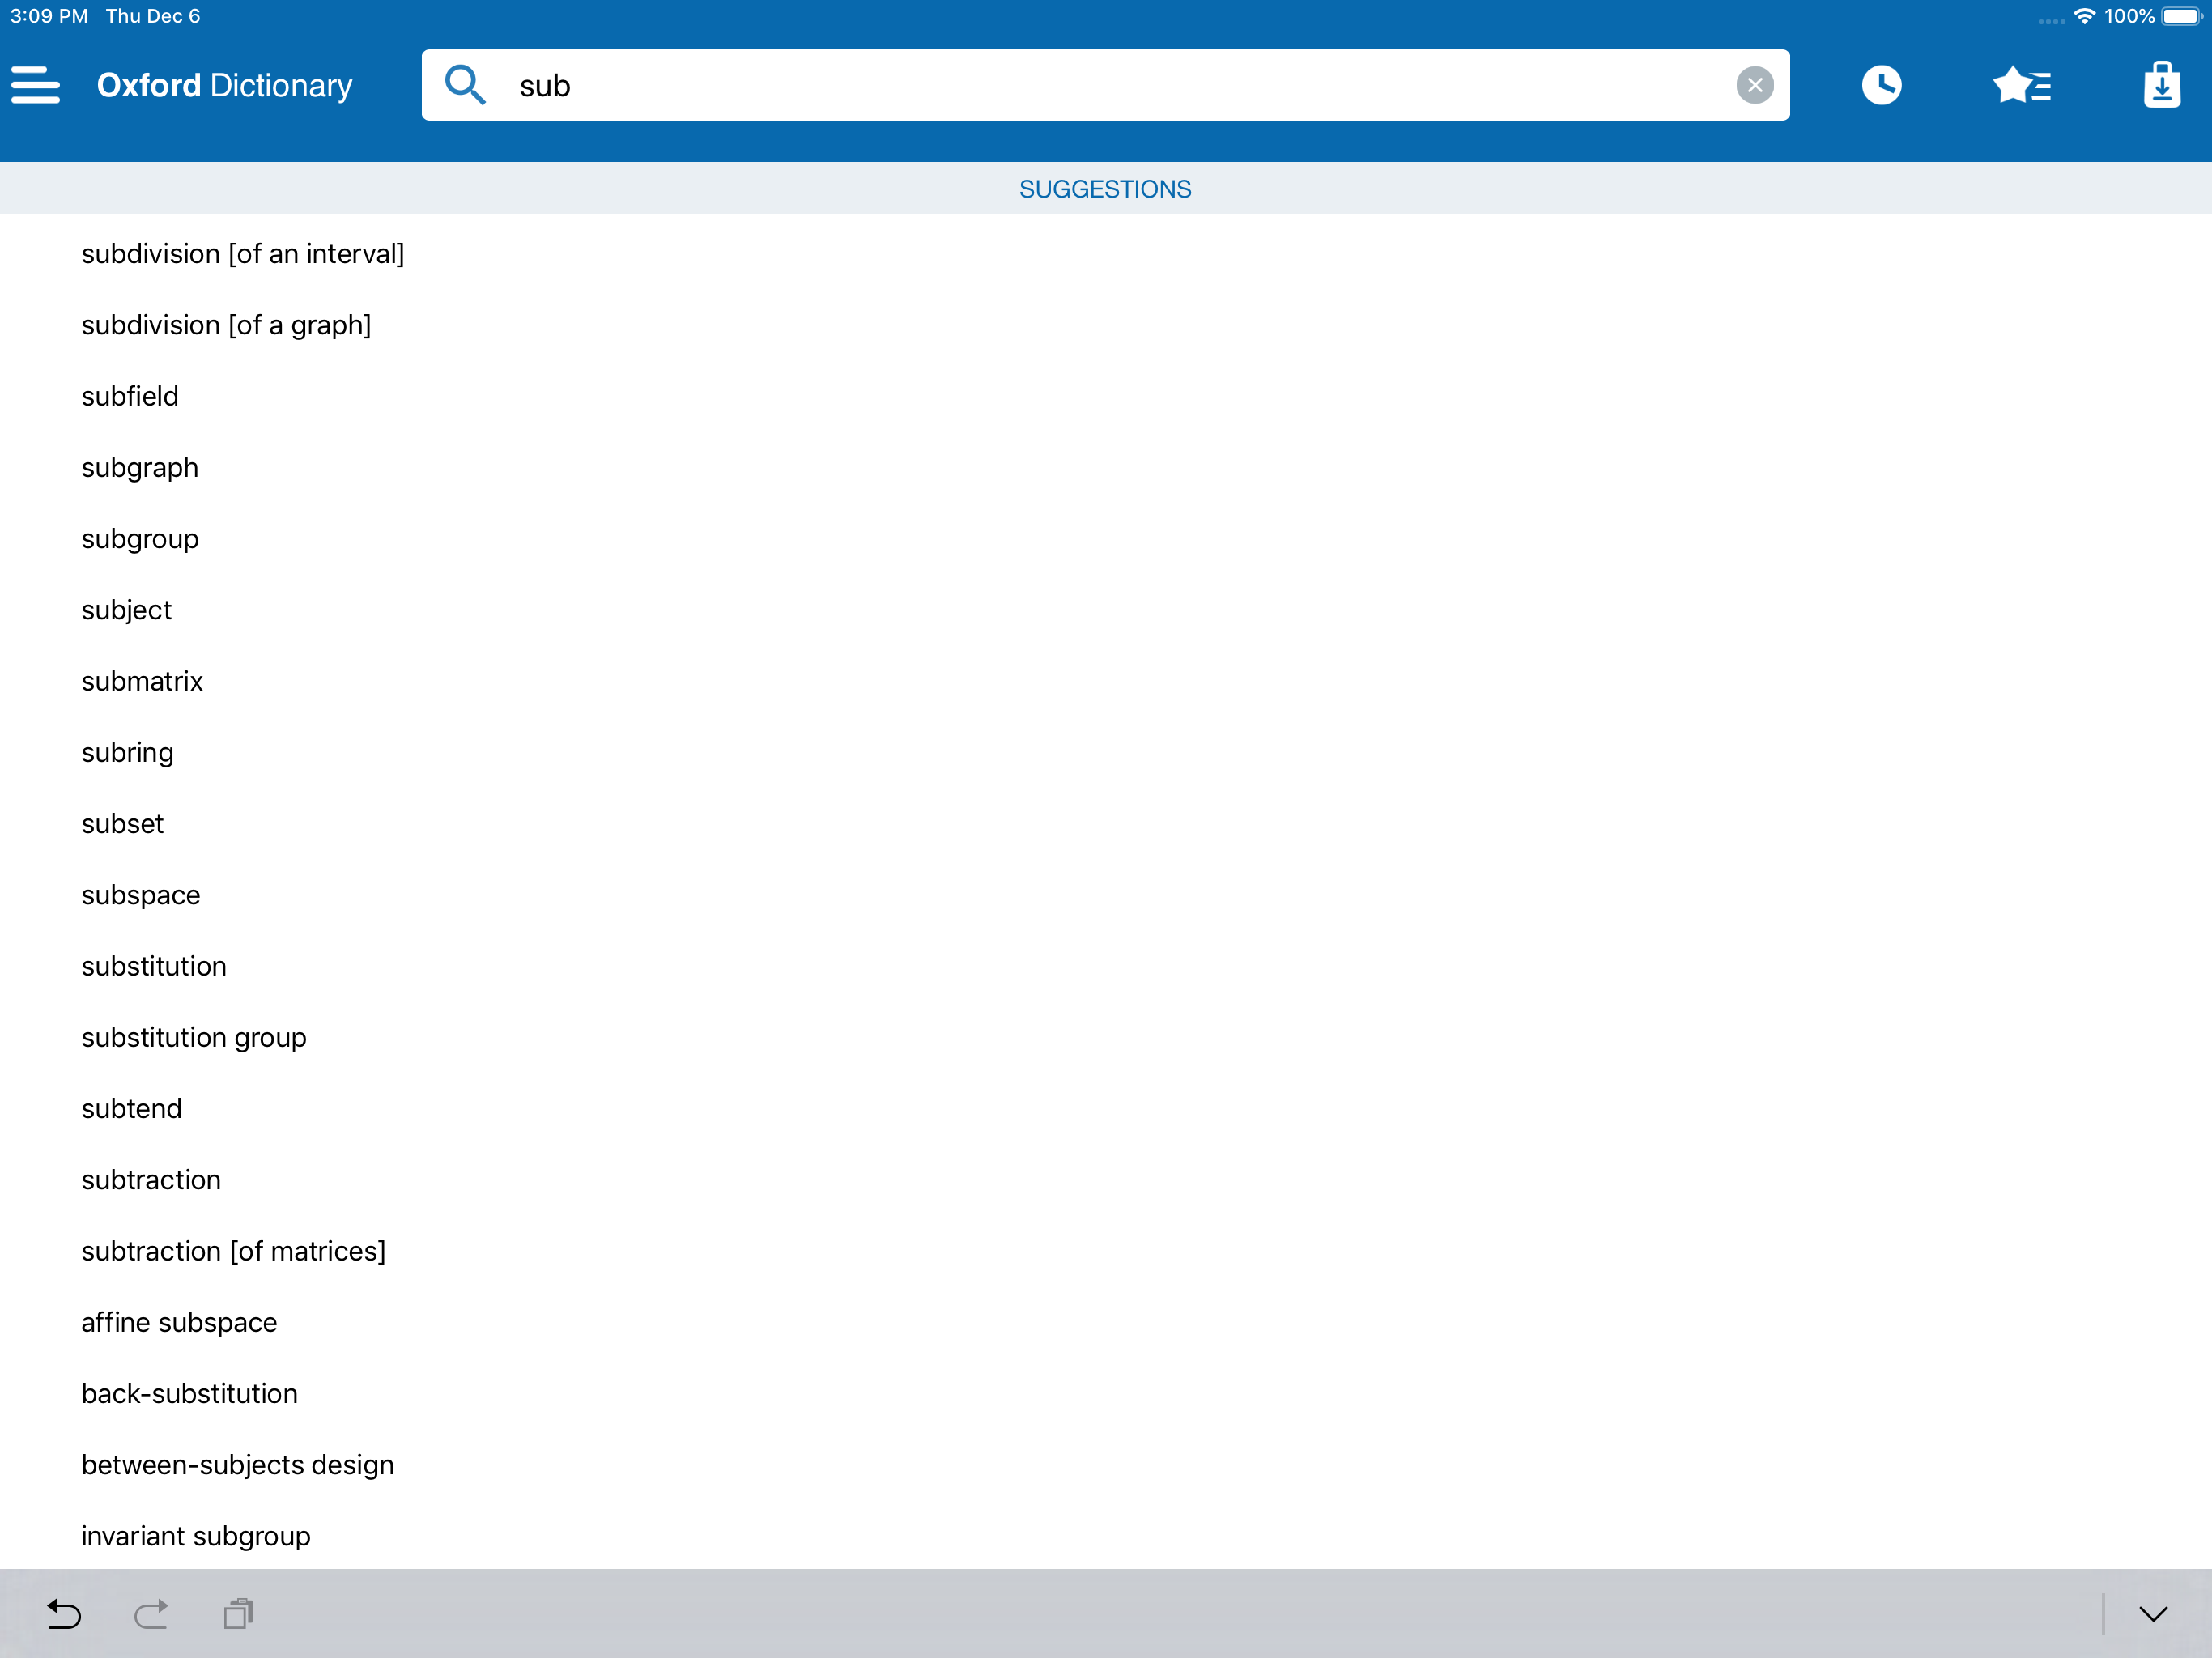Open search history clock icon
Image resolution: width=2212 pixels, height=1658 pixels.
(x=1881, y=85)
